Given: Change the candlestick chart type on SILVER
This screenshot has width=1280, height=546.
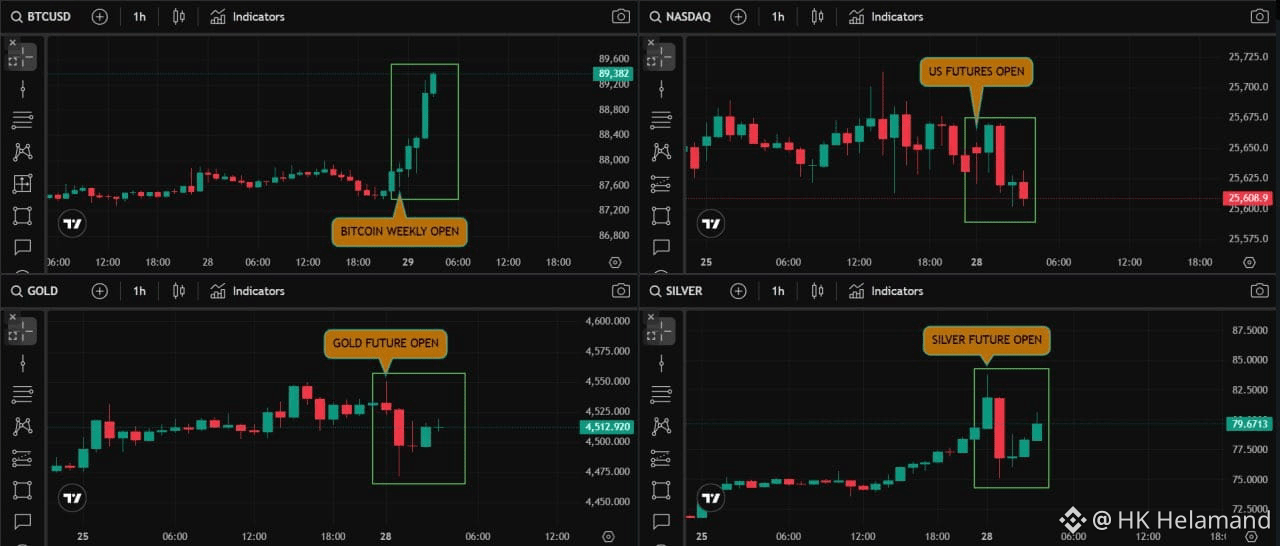Looking at the screenshot, I should tap(817, 291).
